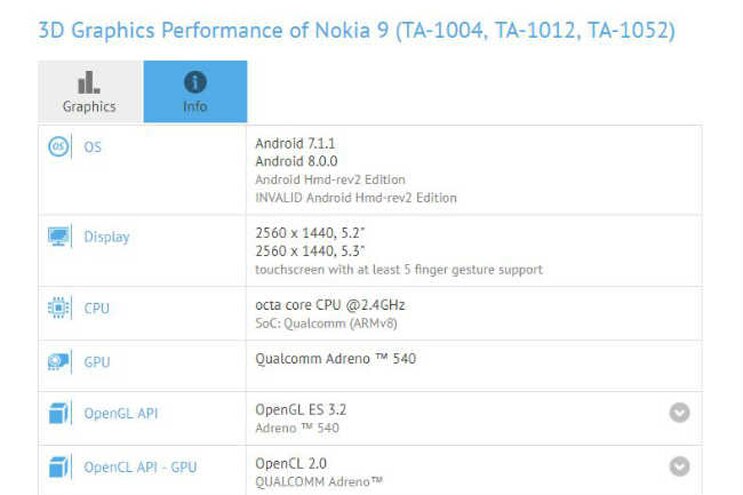Screen dimensions: 743x495
Task: Click the page title about Nokia 9
Action: click(356, 30)
